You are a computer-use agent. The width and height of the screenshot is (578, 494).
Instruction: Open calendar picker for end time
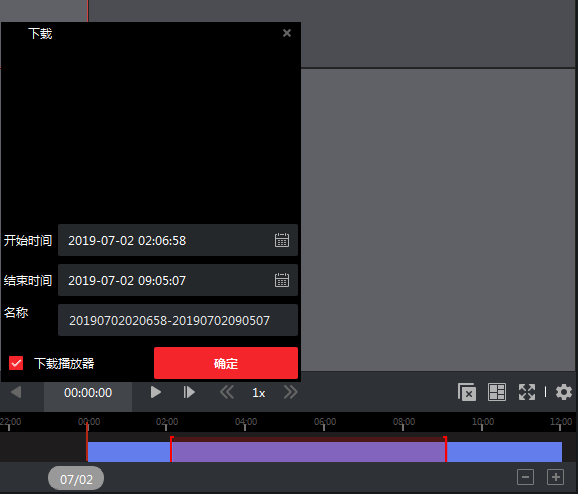pyautogui.click(x=282, y=280)
